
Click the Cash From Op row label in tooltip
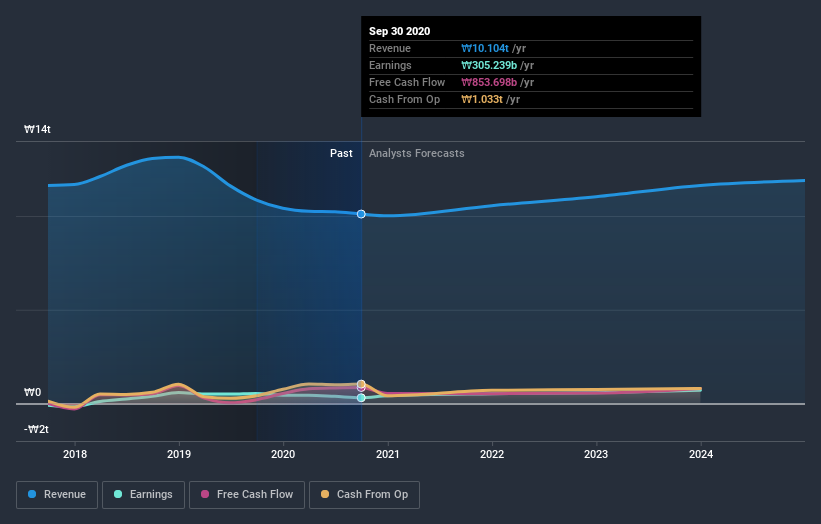point(404,99)
